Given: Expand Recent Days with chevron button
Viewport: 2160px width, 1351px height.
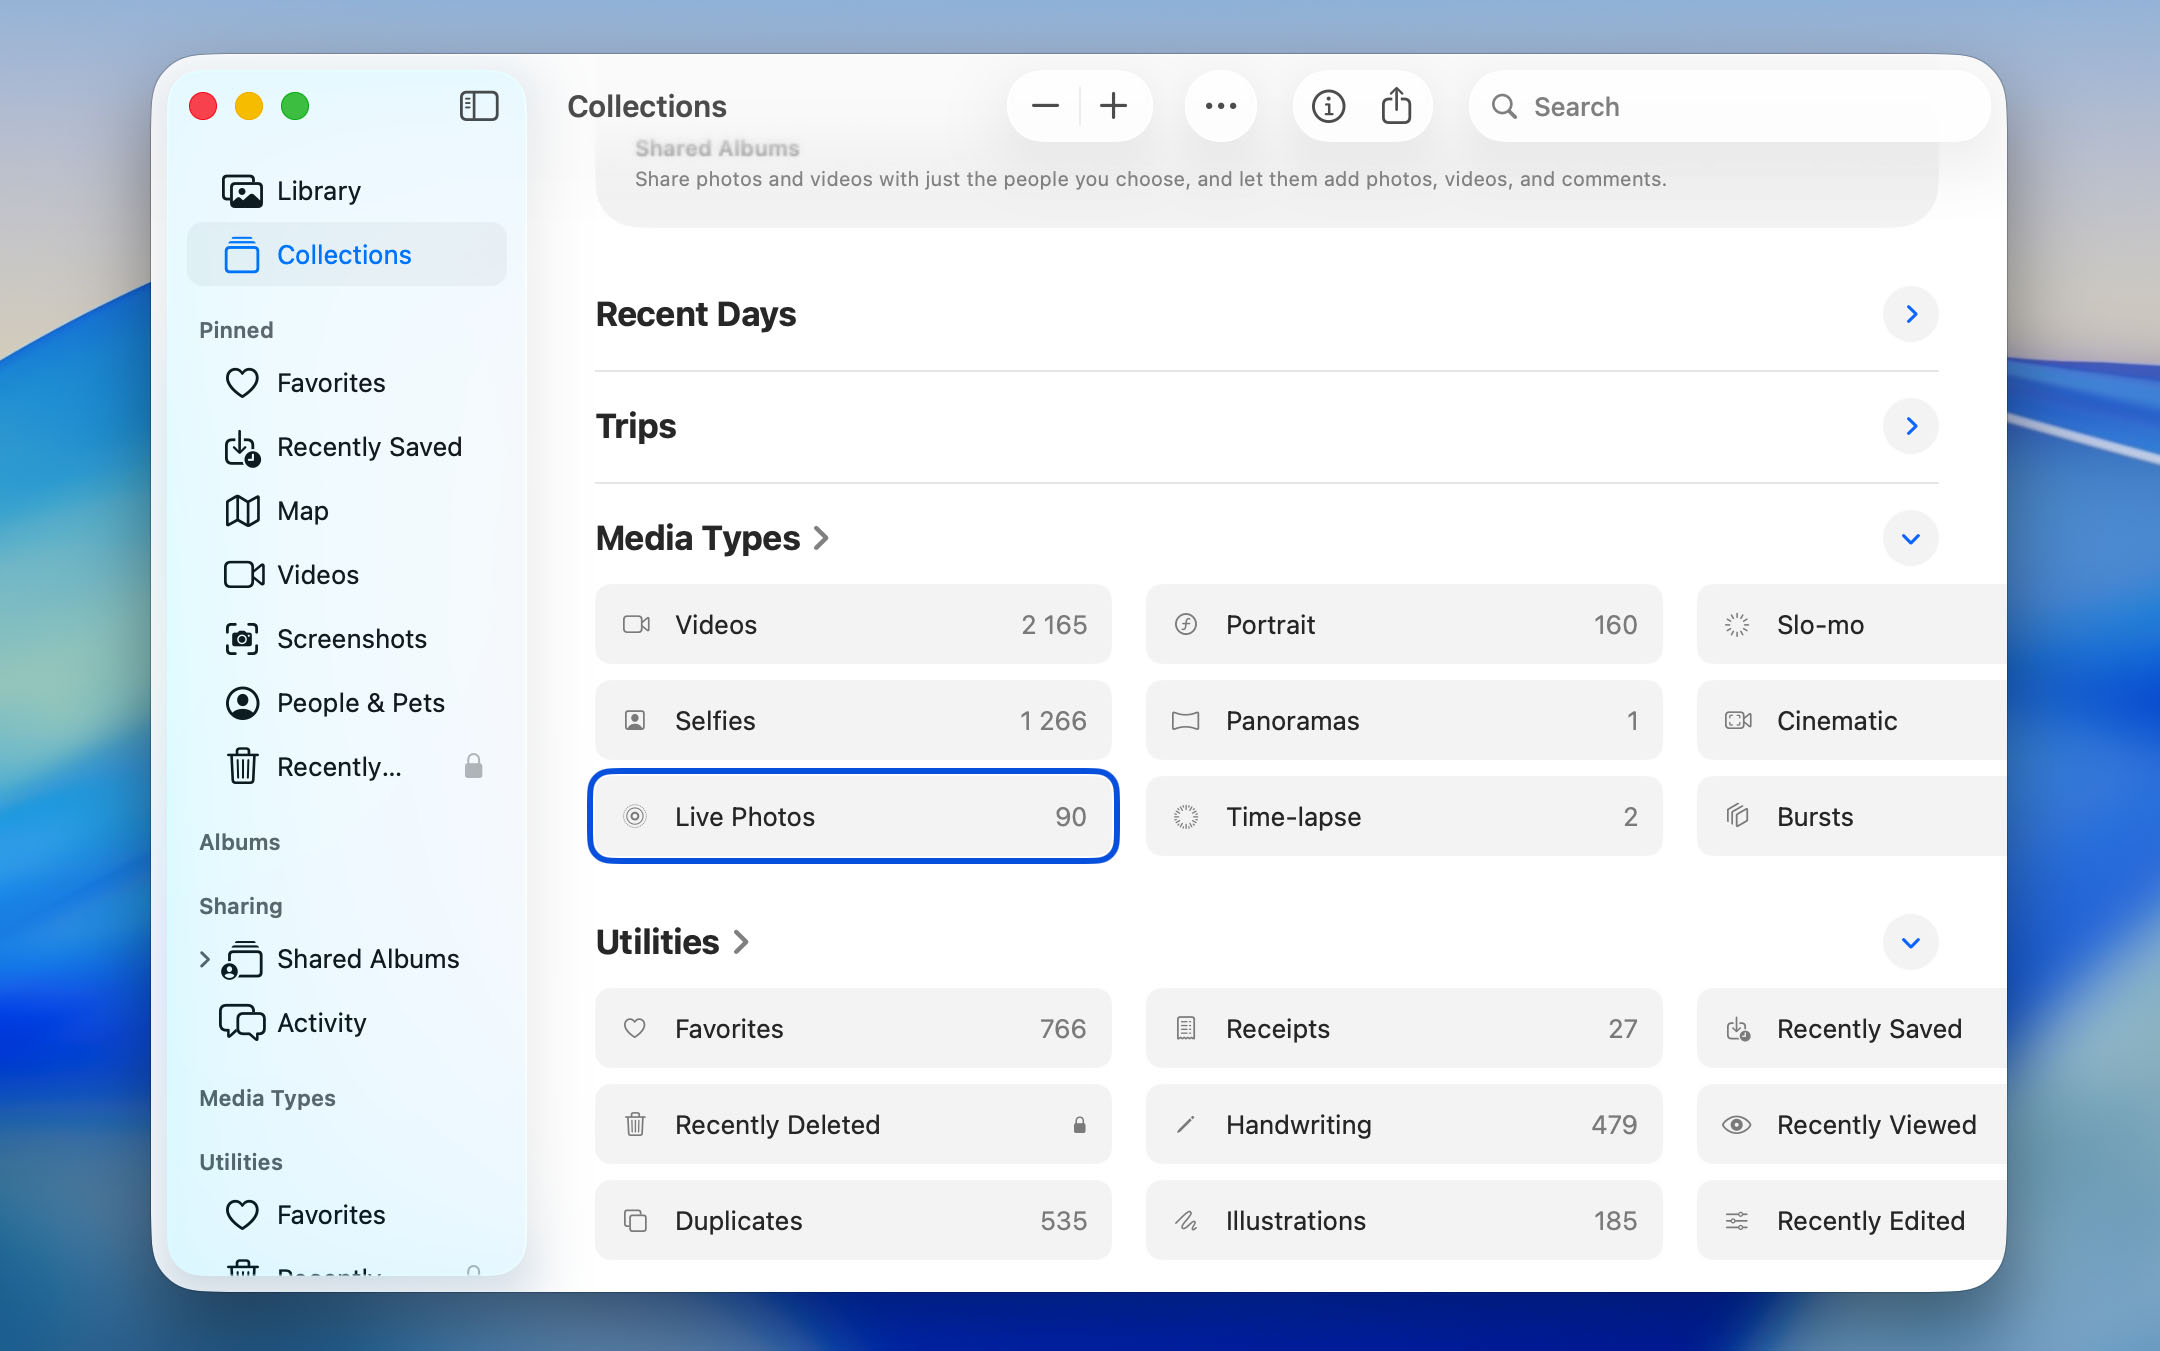Looking at the screenshot, I should tap(1910, 314).
